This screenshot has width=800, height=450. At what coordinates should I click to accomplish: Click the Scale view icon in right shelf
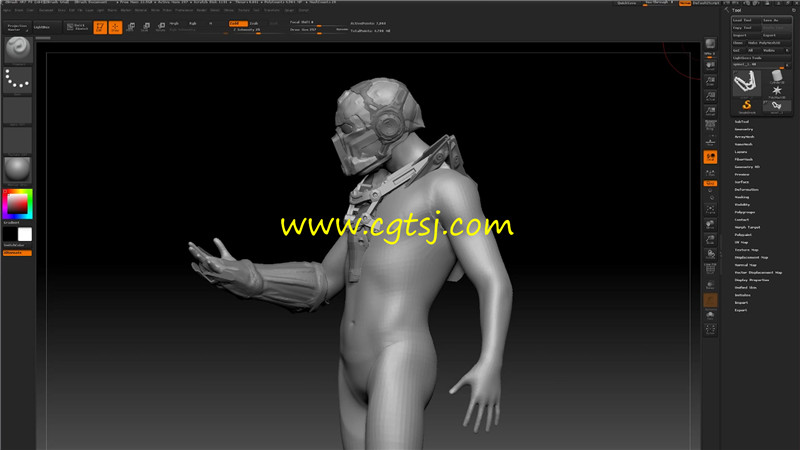[x=710, y=239]
